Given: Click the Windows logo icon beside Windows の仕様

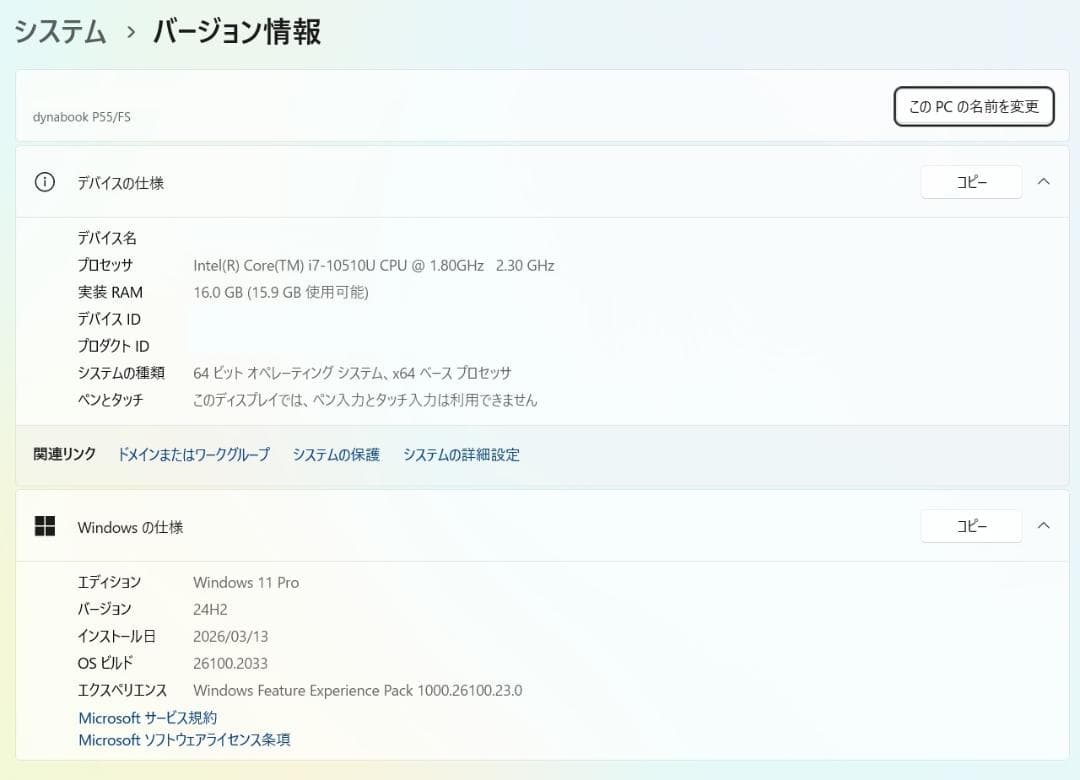Looking at the screenshot, I should point(45,526).
